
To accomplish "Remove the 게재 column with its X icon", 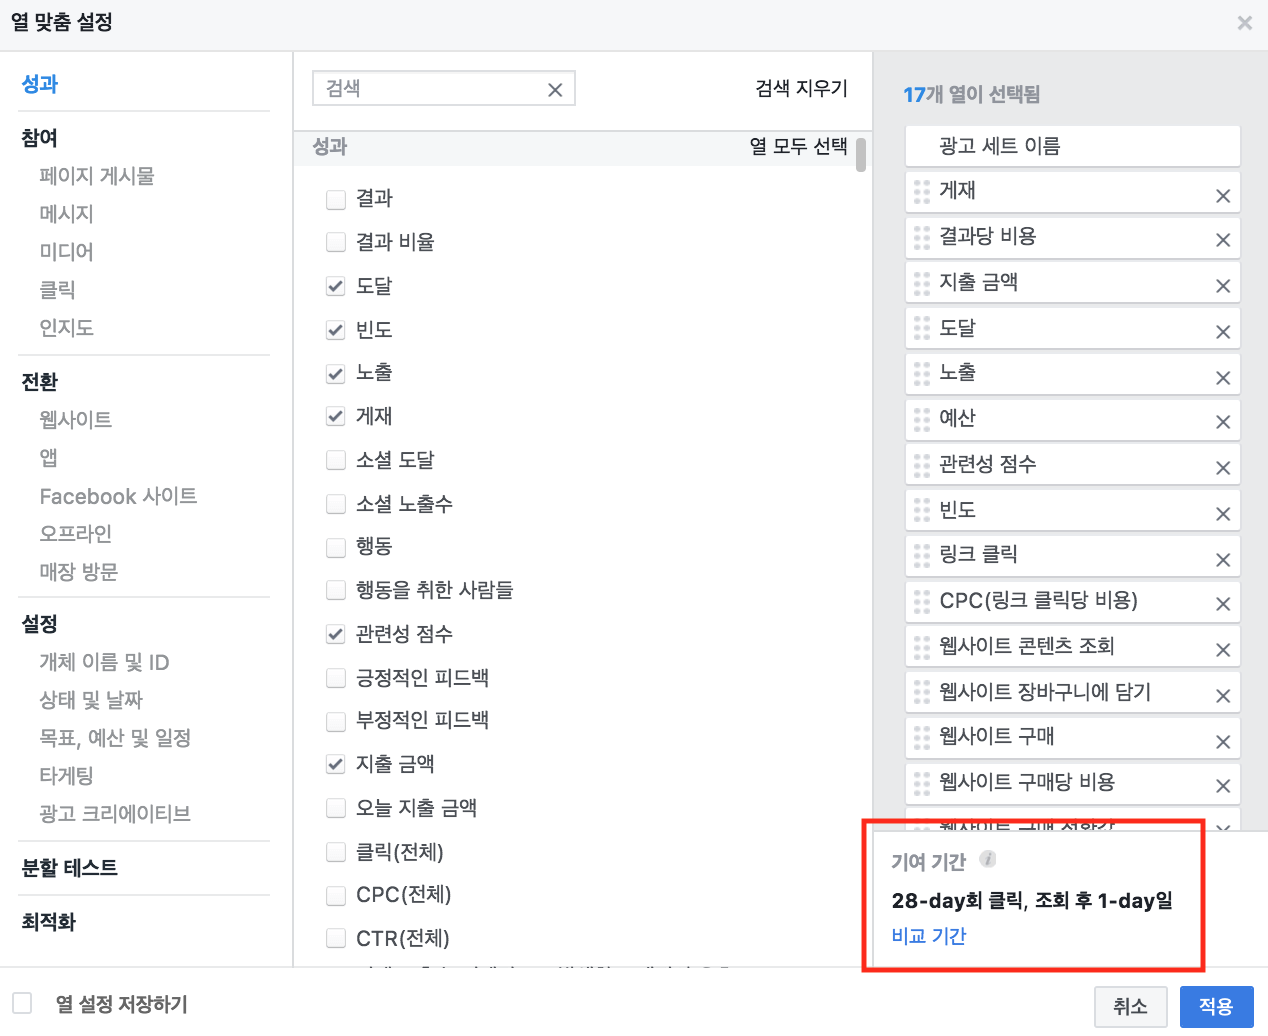I will coord(1222,191).
